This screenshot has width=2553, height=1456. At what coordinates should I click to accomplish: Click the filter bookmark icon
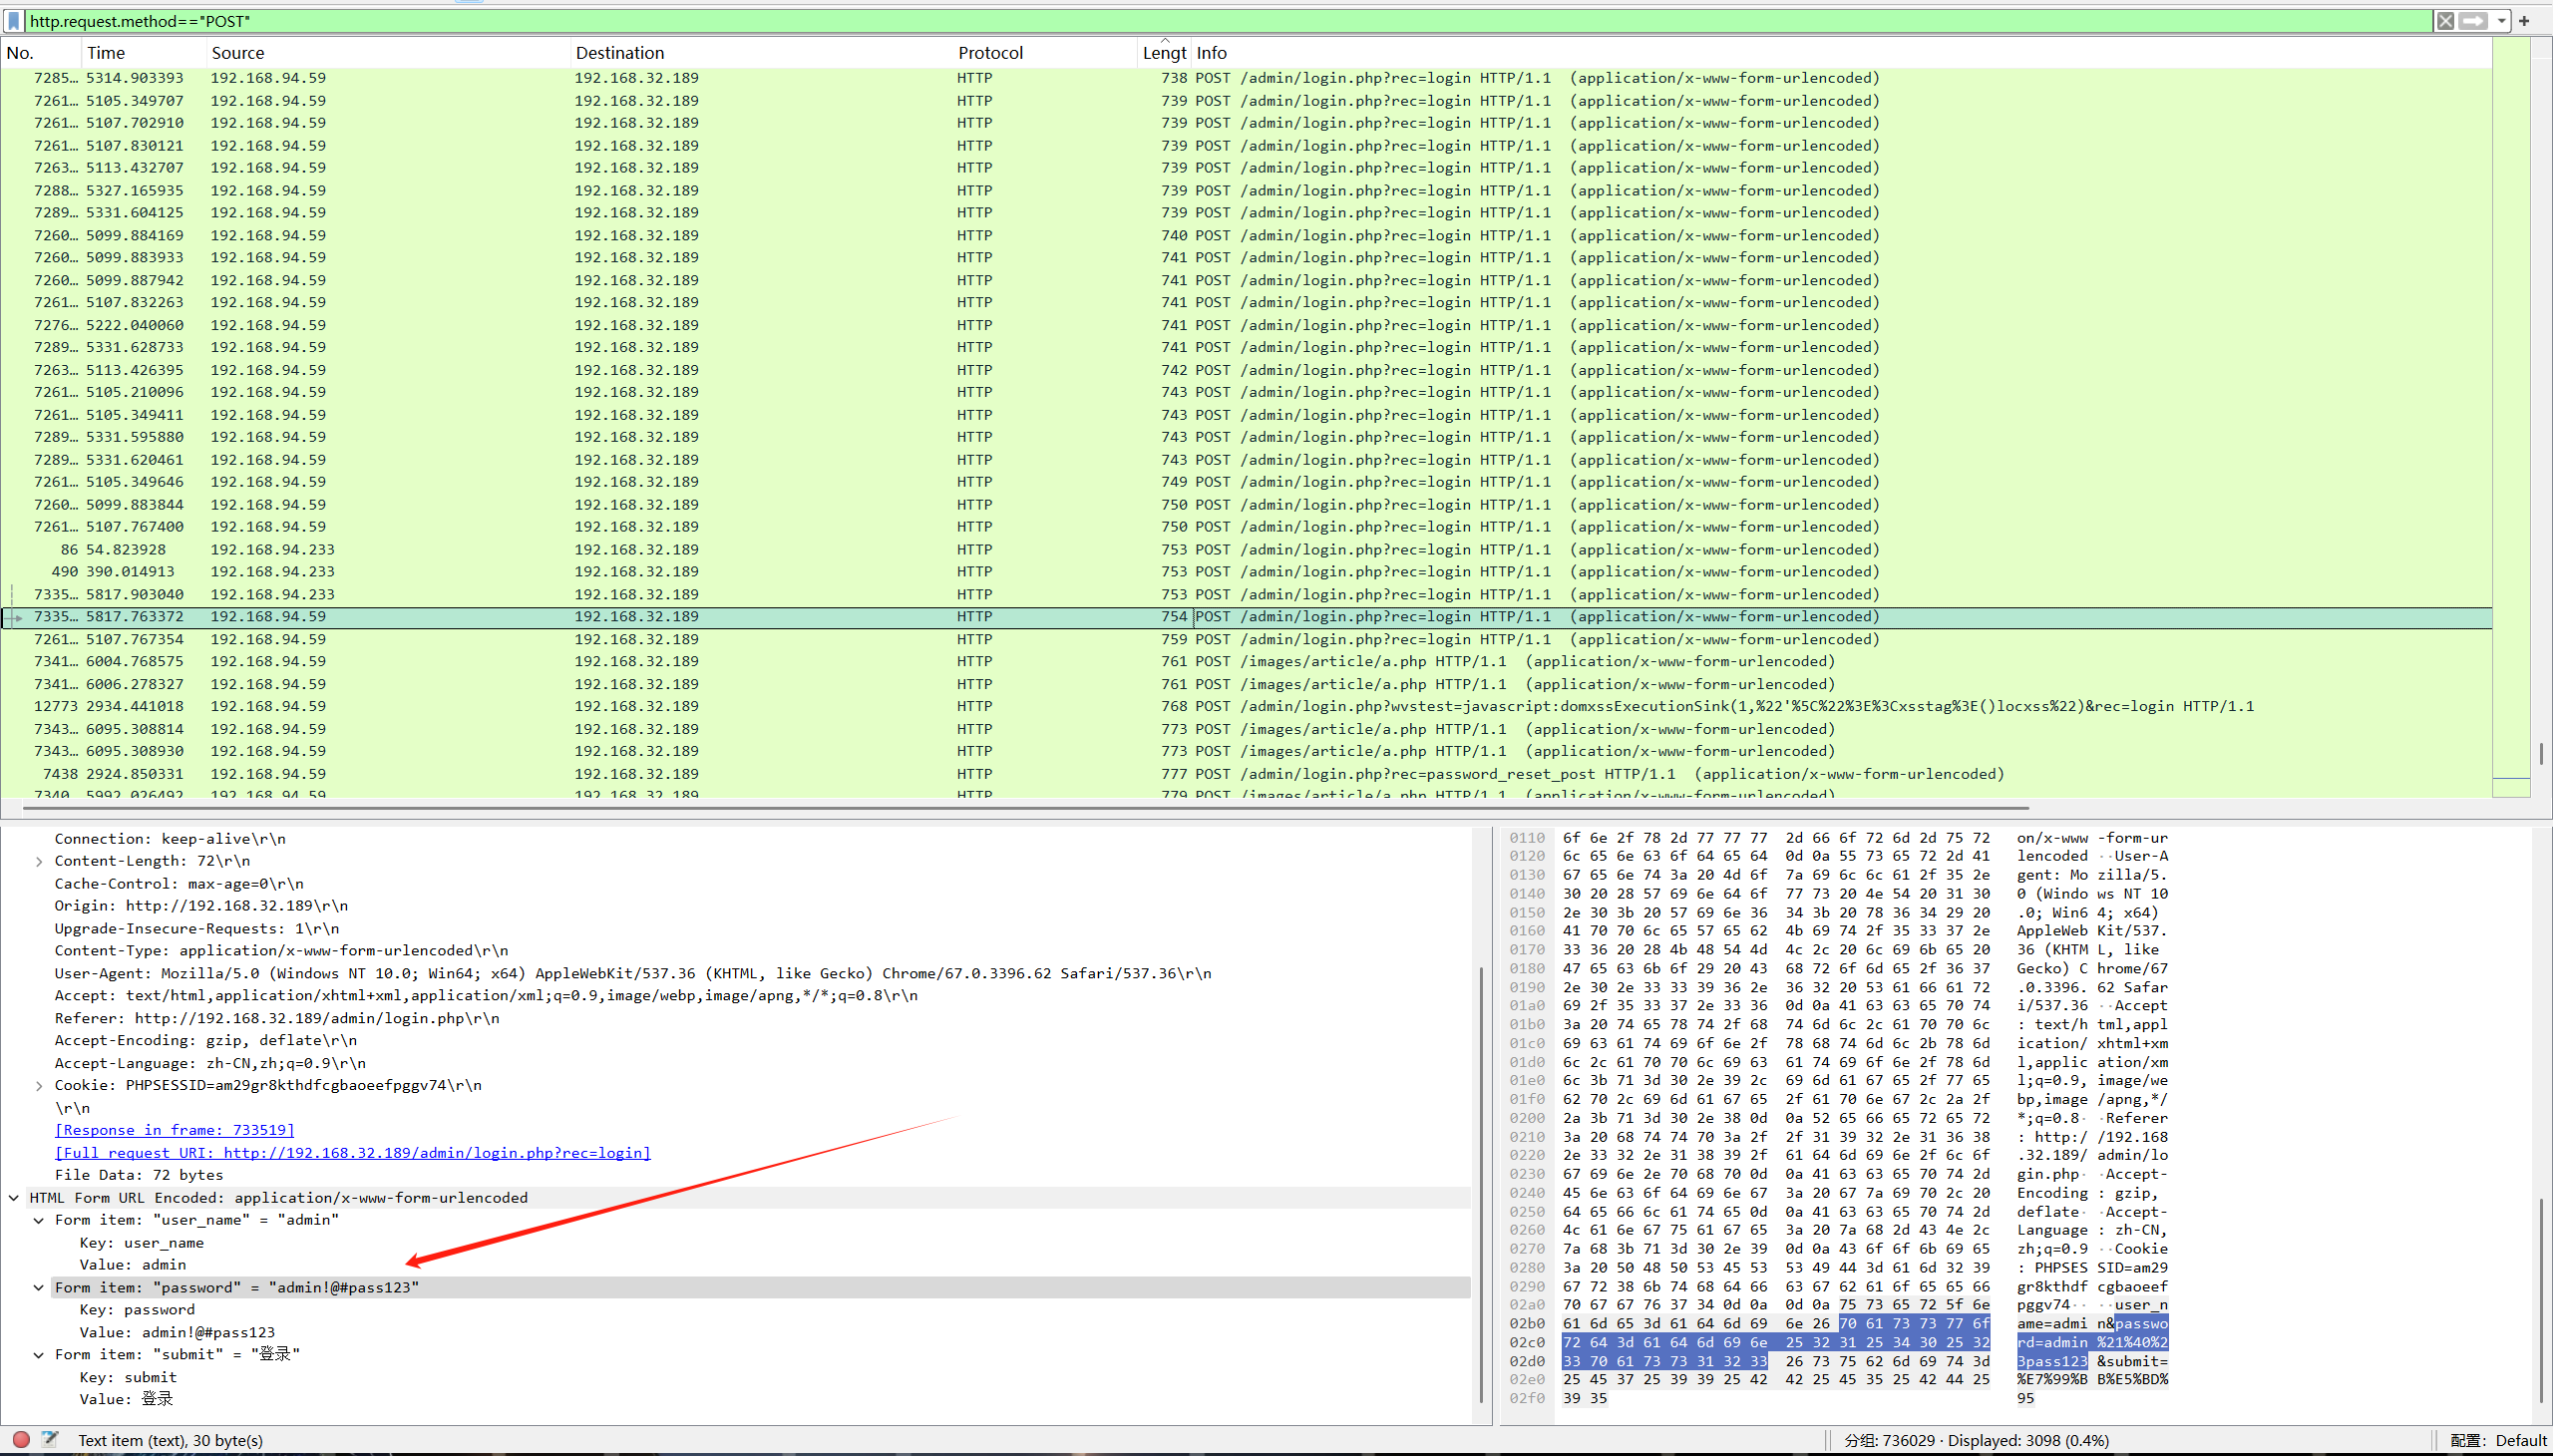tap(14, 21)
